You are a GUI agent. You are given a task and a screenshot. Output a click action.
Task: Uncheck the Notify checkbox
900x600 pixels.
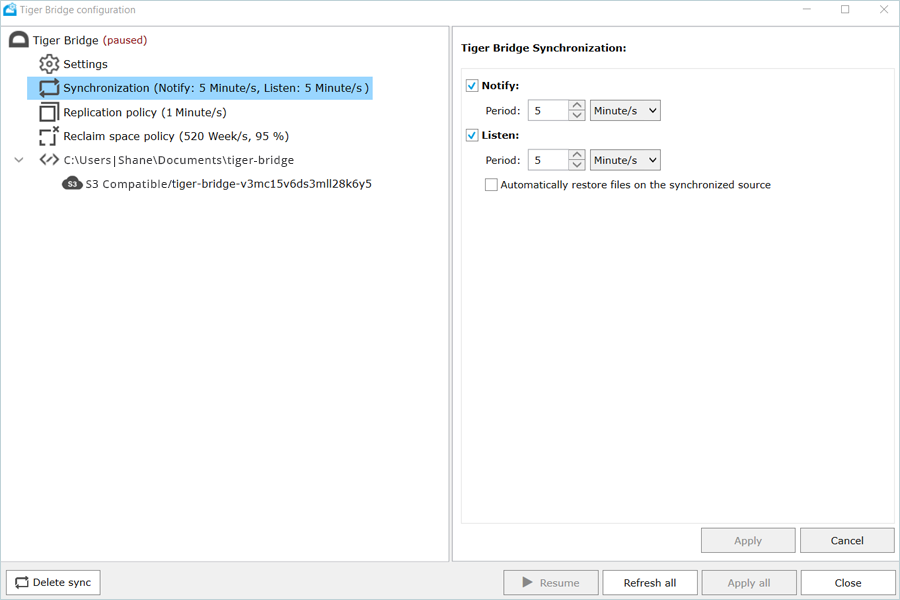[472, 86]
